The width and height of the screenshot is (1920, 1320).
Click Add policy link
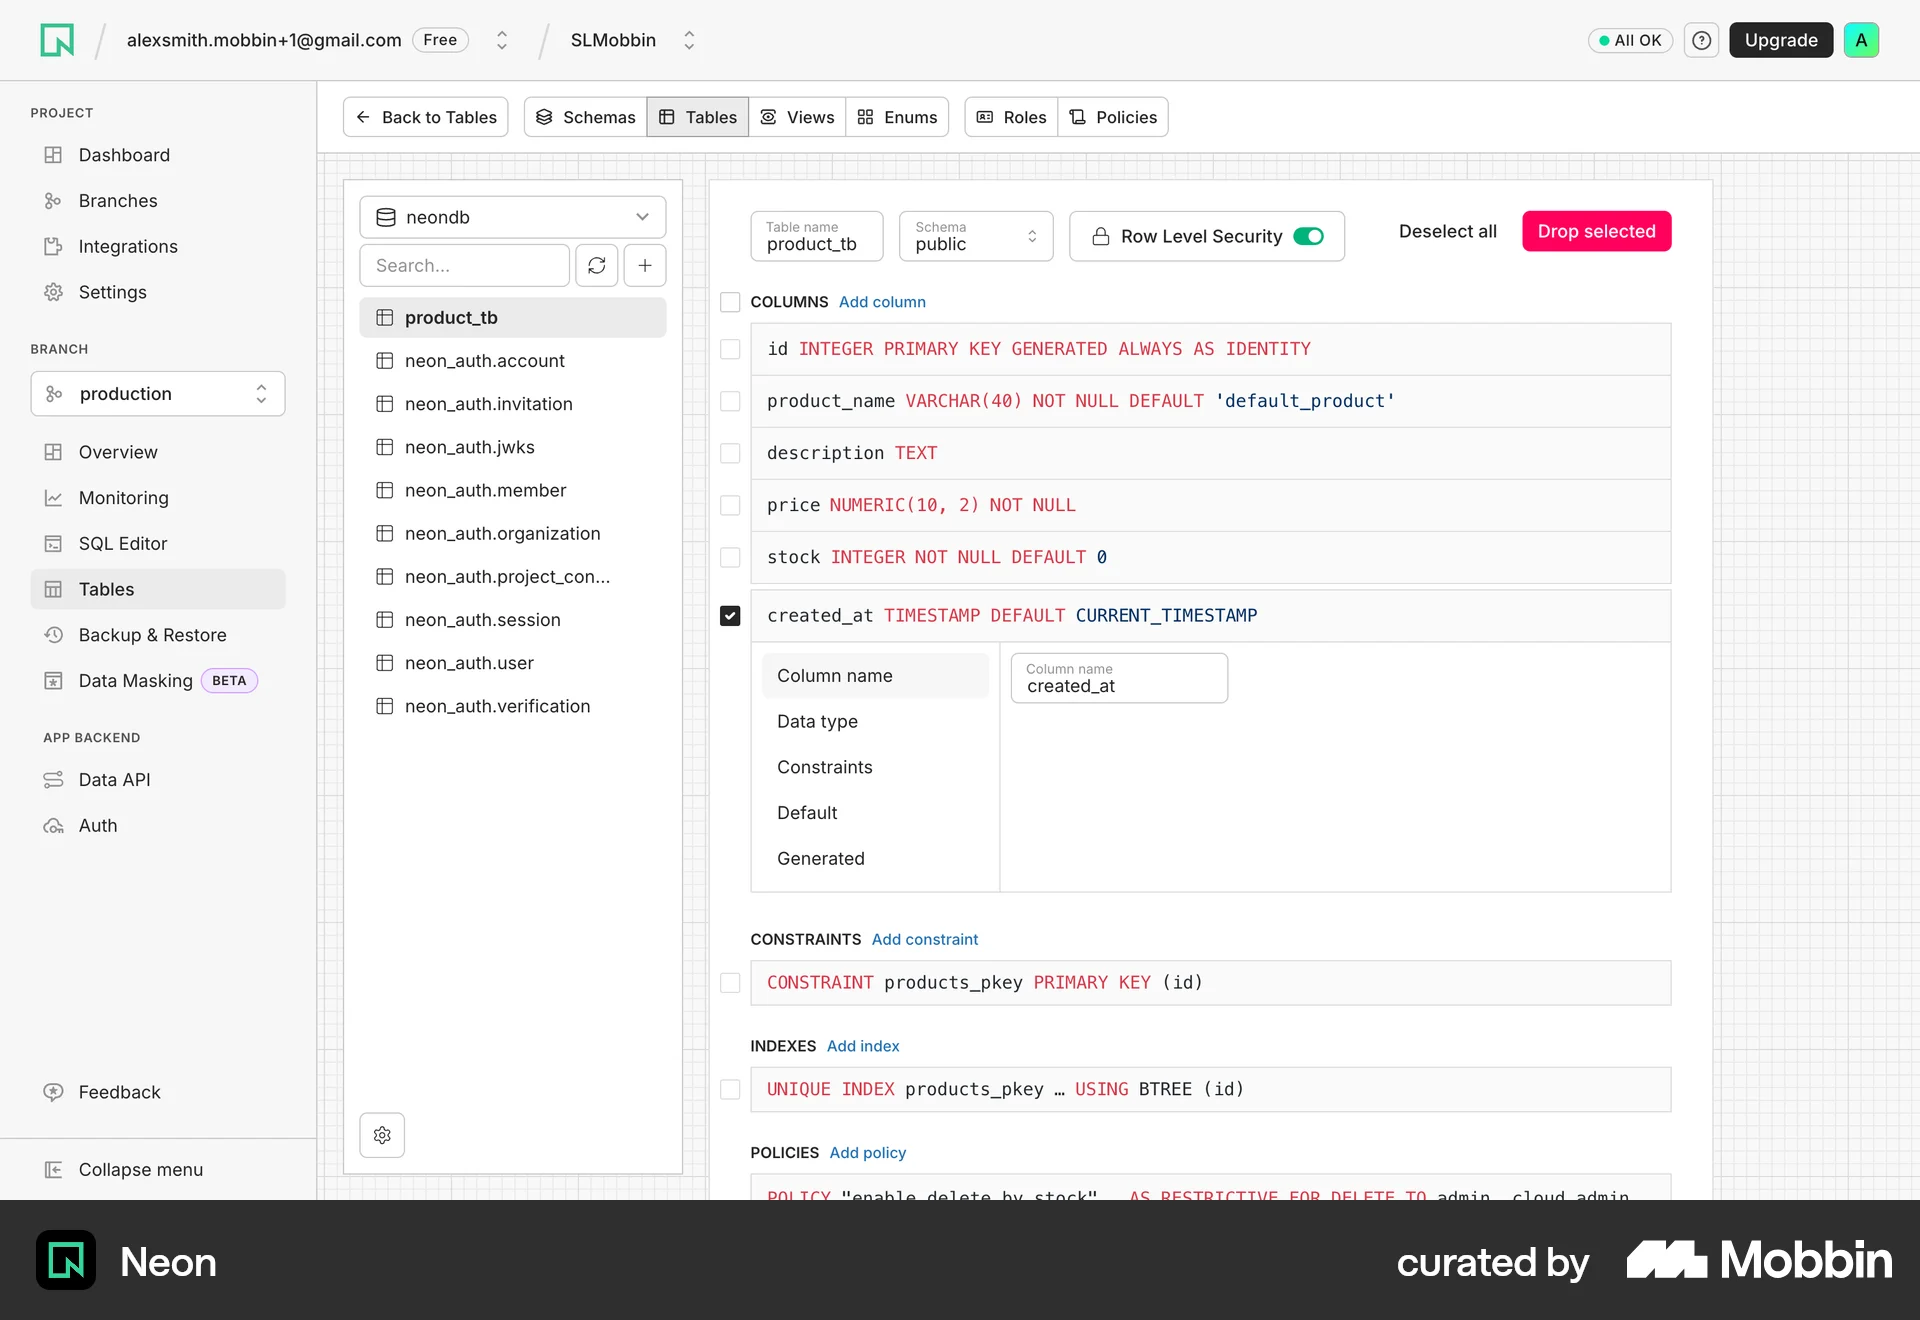868,1153
